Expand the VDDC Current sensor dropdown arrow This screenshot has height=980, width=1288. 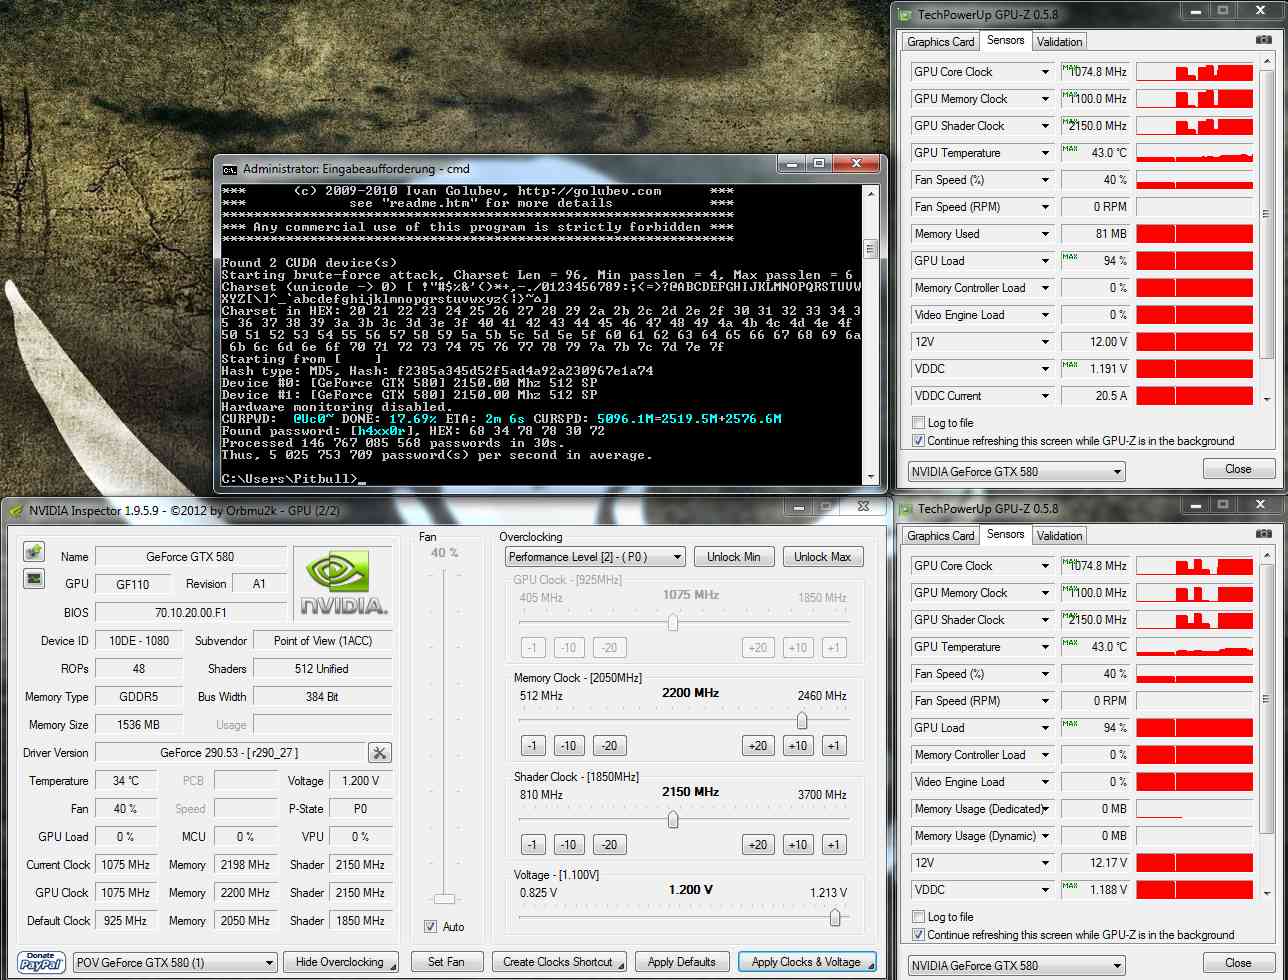[1046, 396]
